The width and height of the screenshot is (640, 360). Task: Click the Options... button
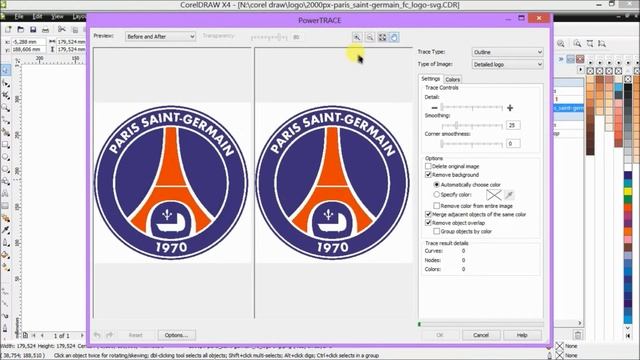[x=176, y=335]
